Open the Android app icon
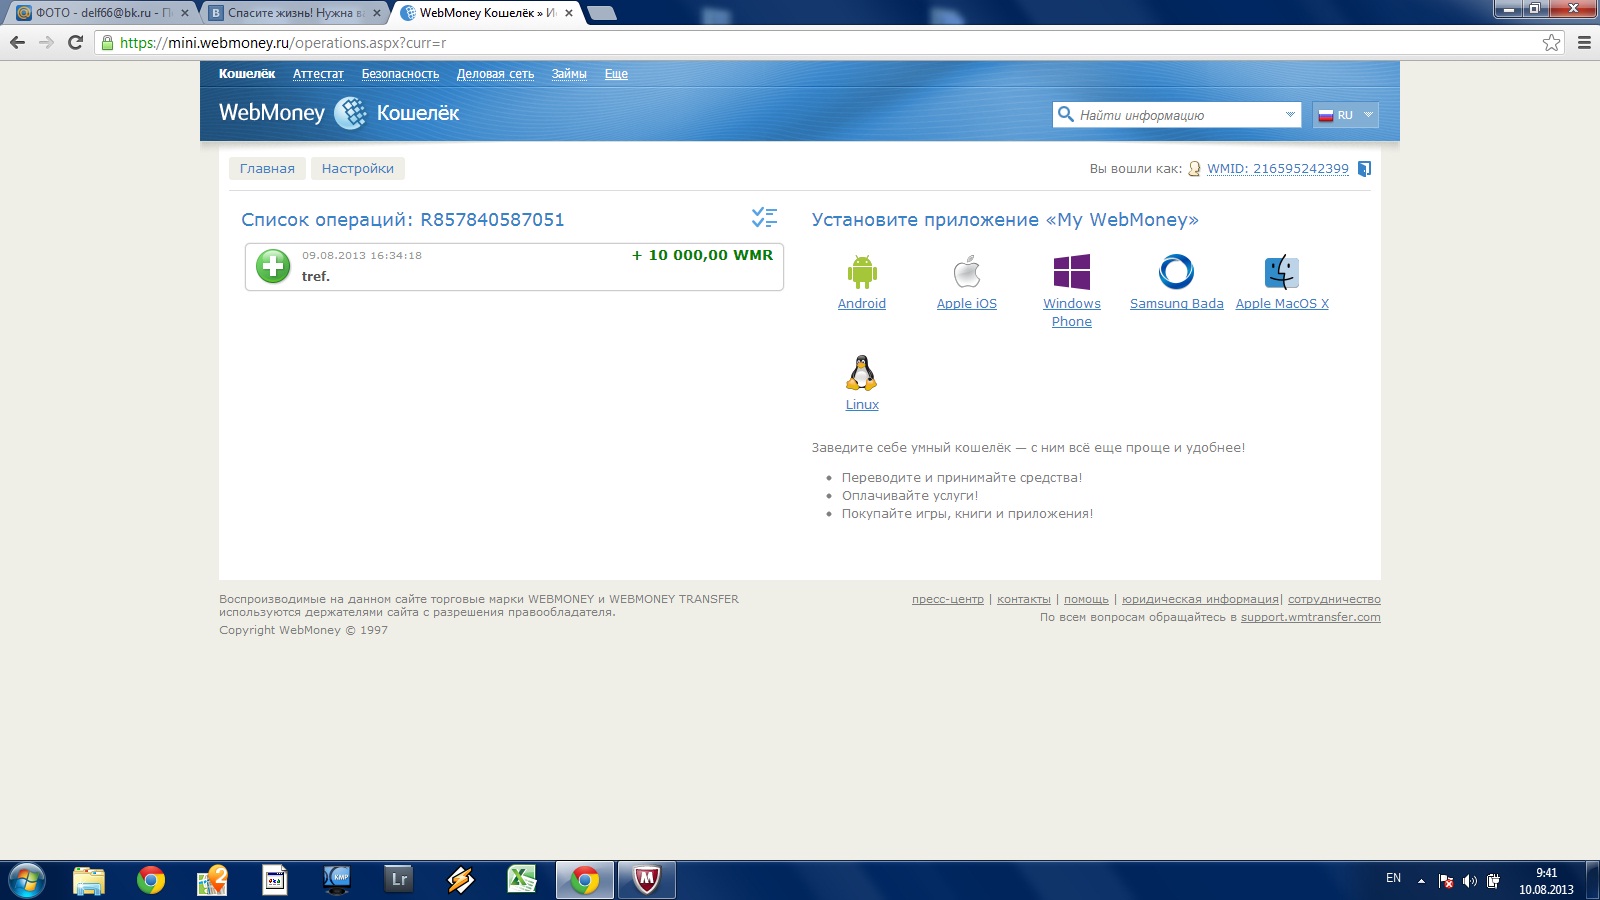 click(x=862, y=272)
